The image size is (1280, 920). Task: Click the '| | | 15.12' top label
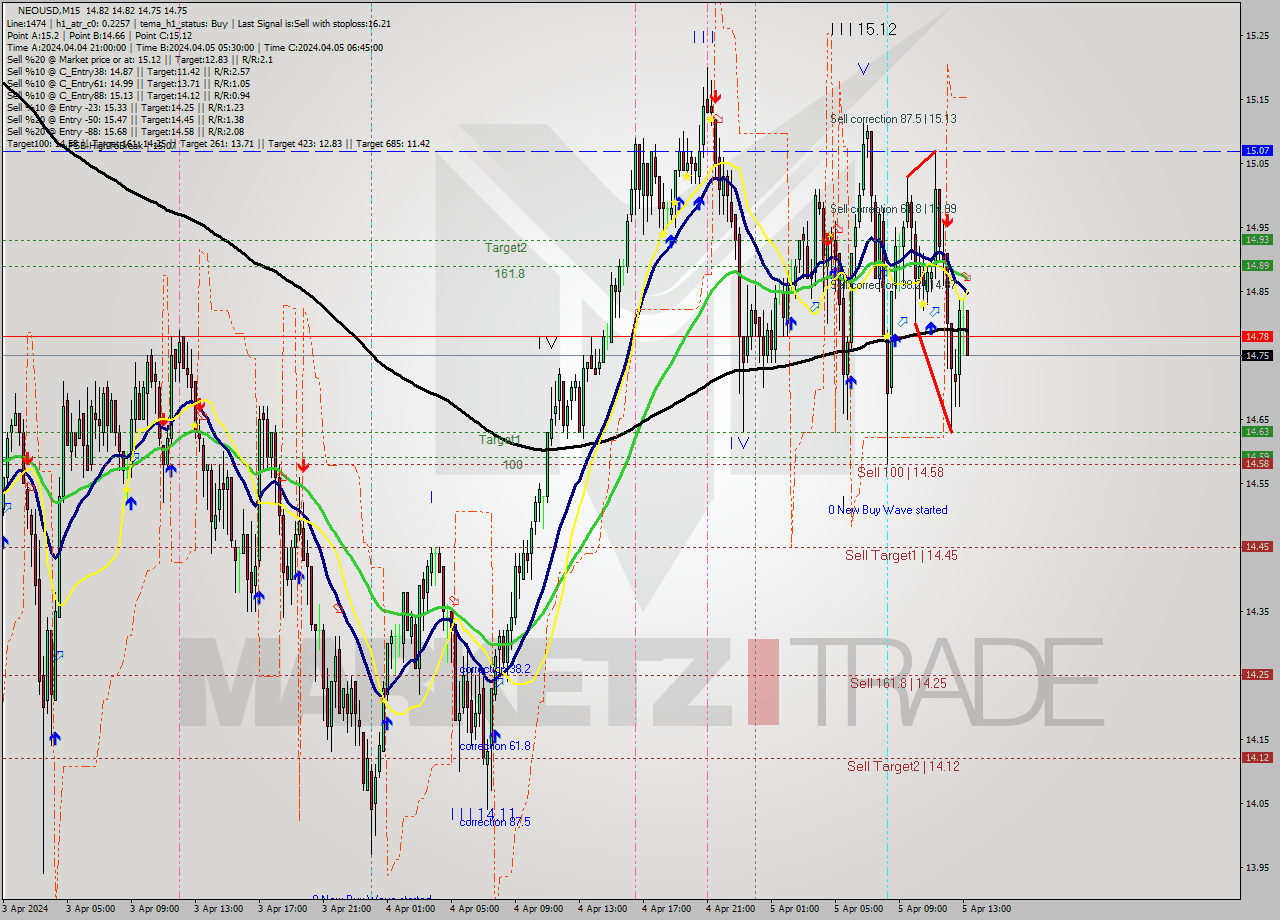(864, 30)
